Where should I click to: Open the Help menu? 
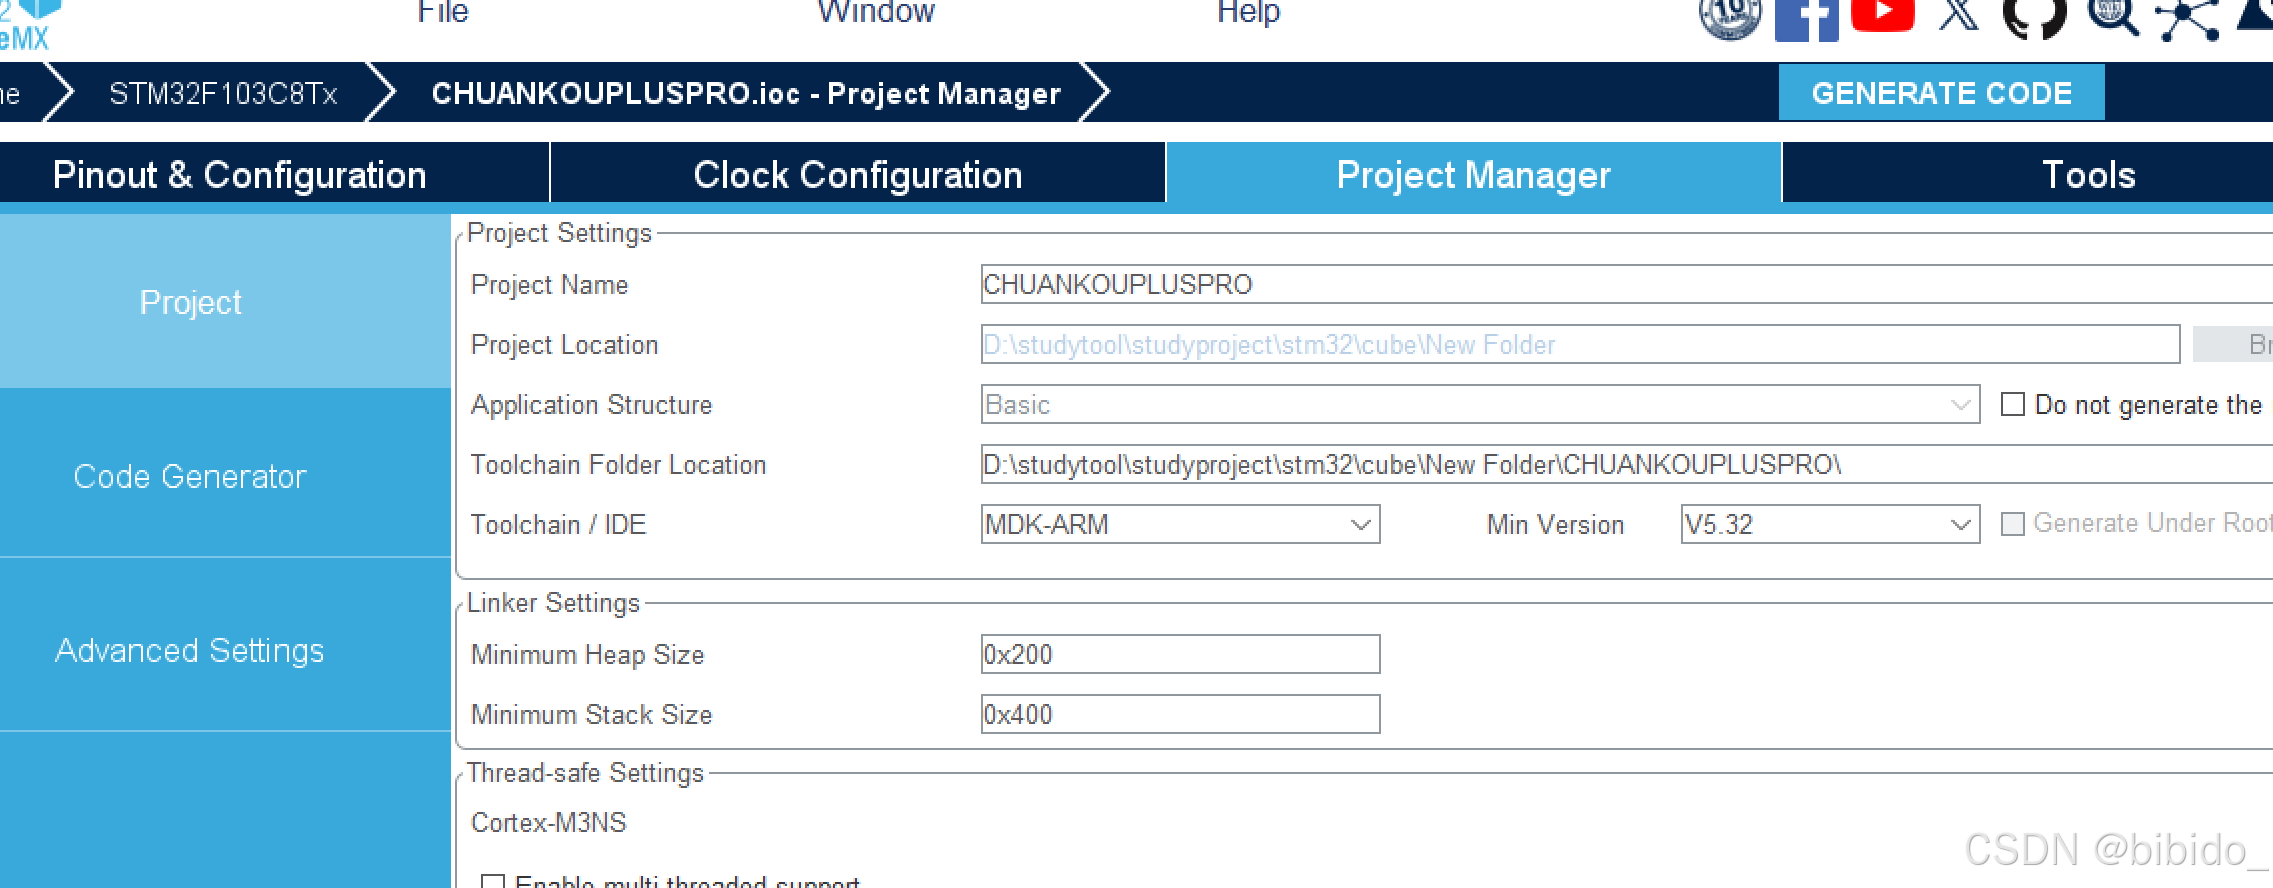1248,13
